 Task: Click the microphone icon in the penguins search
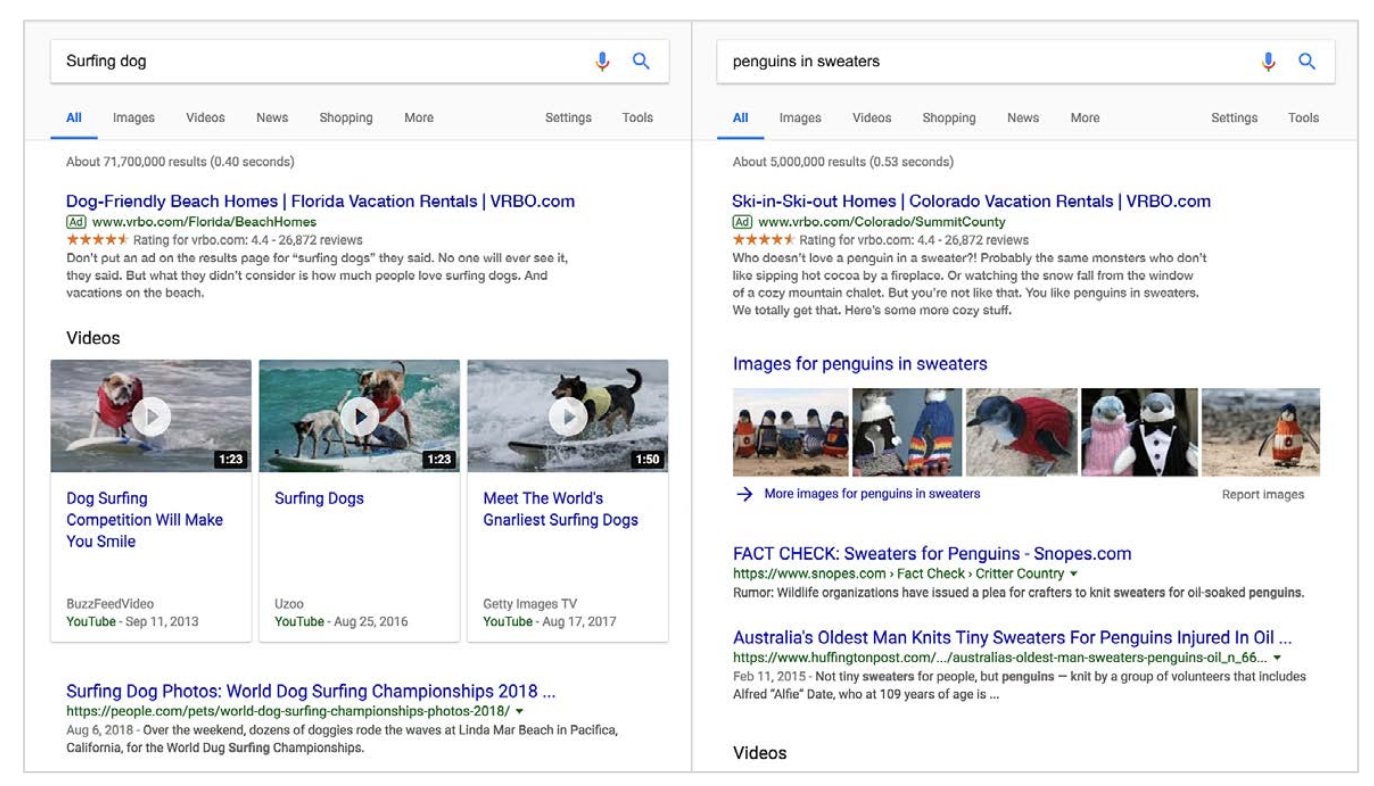(1268, 61)
